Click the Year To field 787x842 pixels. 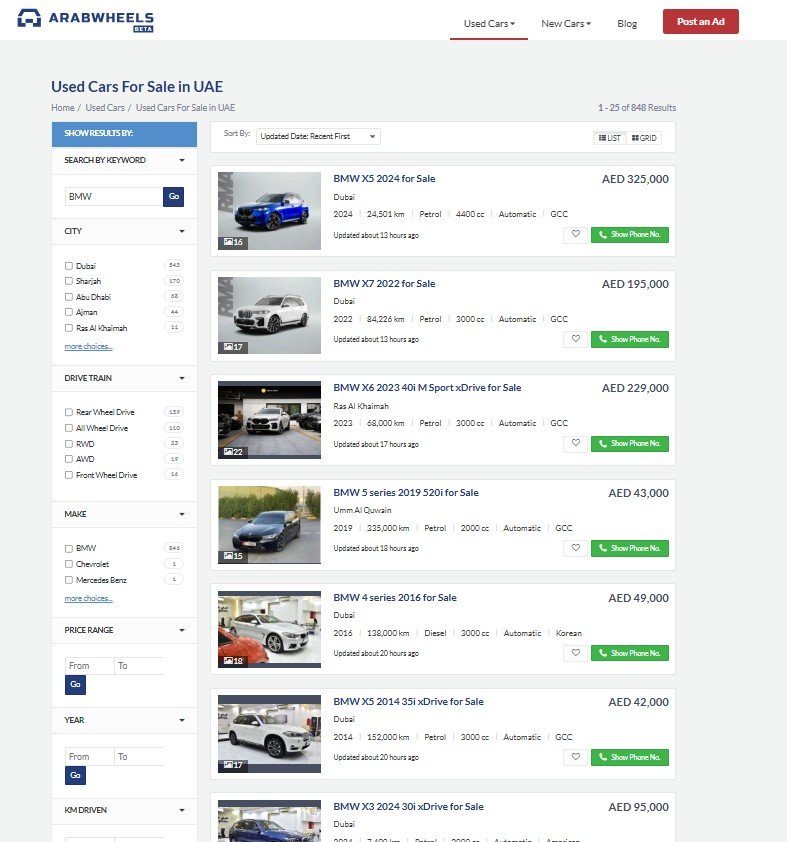click(139, 757)
